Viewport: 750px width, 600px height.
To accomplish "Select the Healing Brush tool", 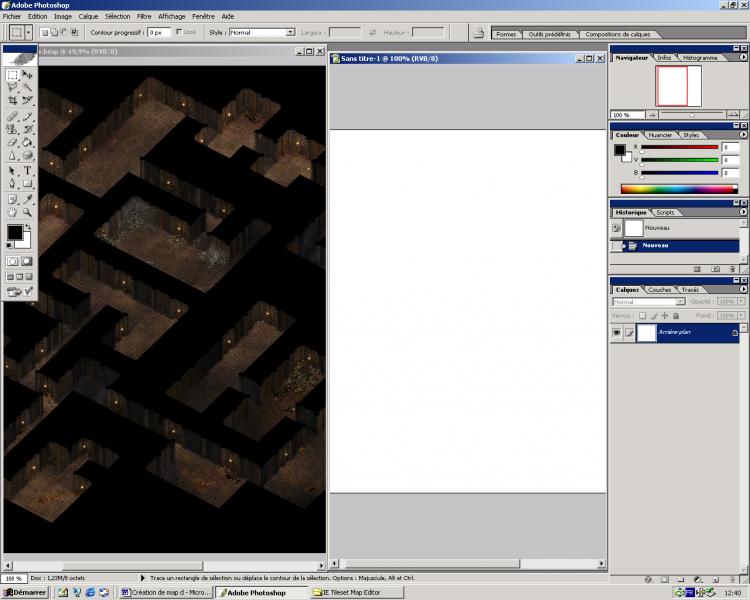I will 12,116.
